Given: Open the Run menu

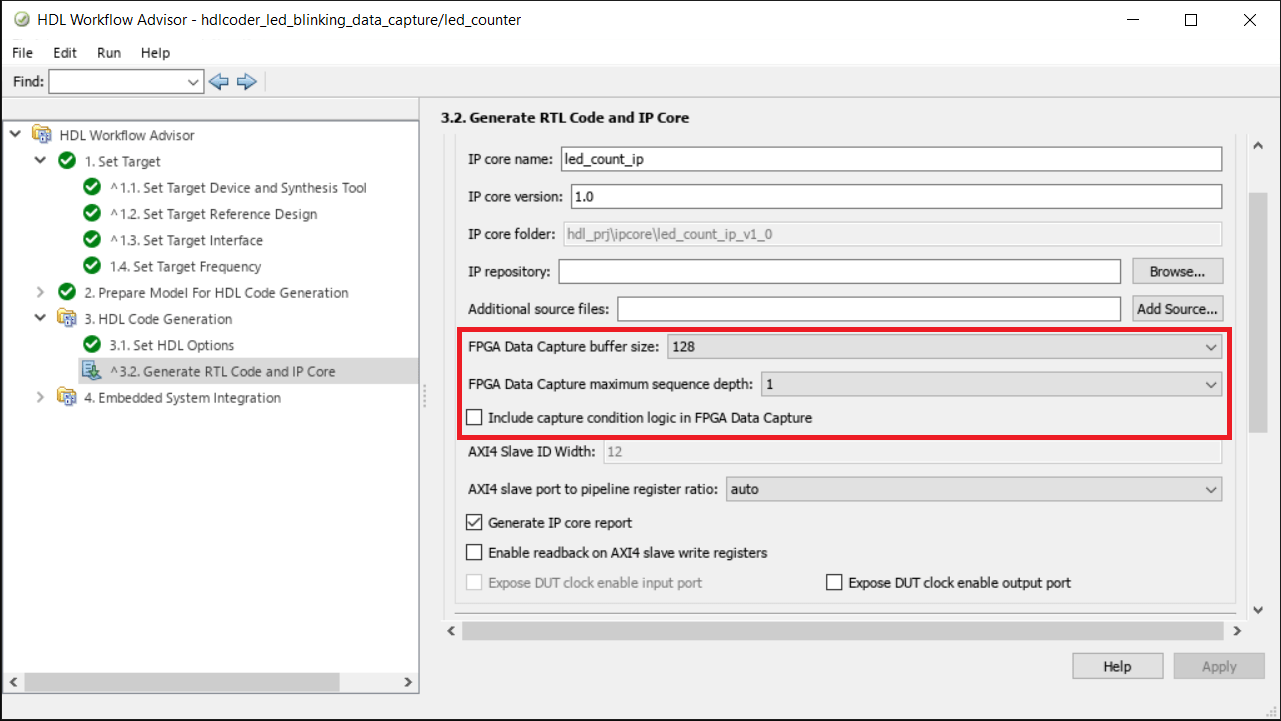Looking at the screenshot, I should [x=109, y=53].
